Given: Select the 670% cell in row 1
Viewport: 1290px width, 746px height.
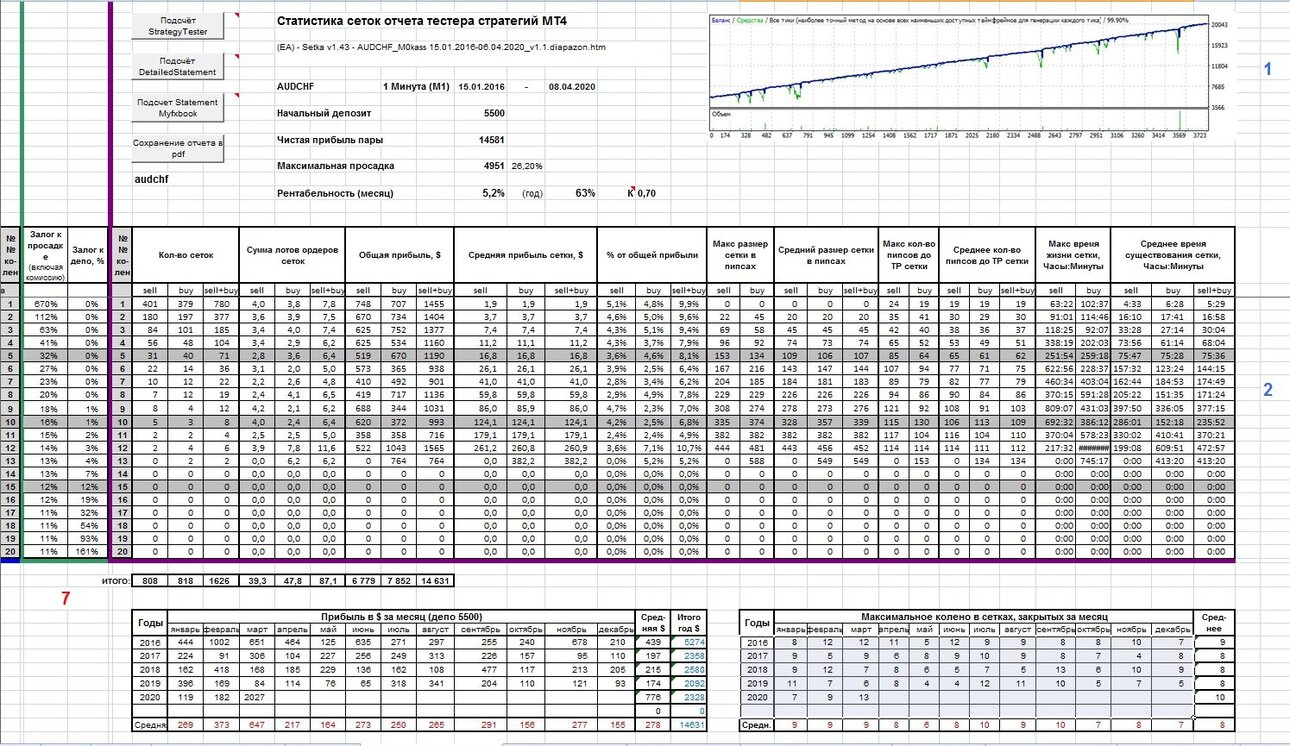Looking at the screenshot, I should (x=47, y=303).
